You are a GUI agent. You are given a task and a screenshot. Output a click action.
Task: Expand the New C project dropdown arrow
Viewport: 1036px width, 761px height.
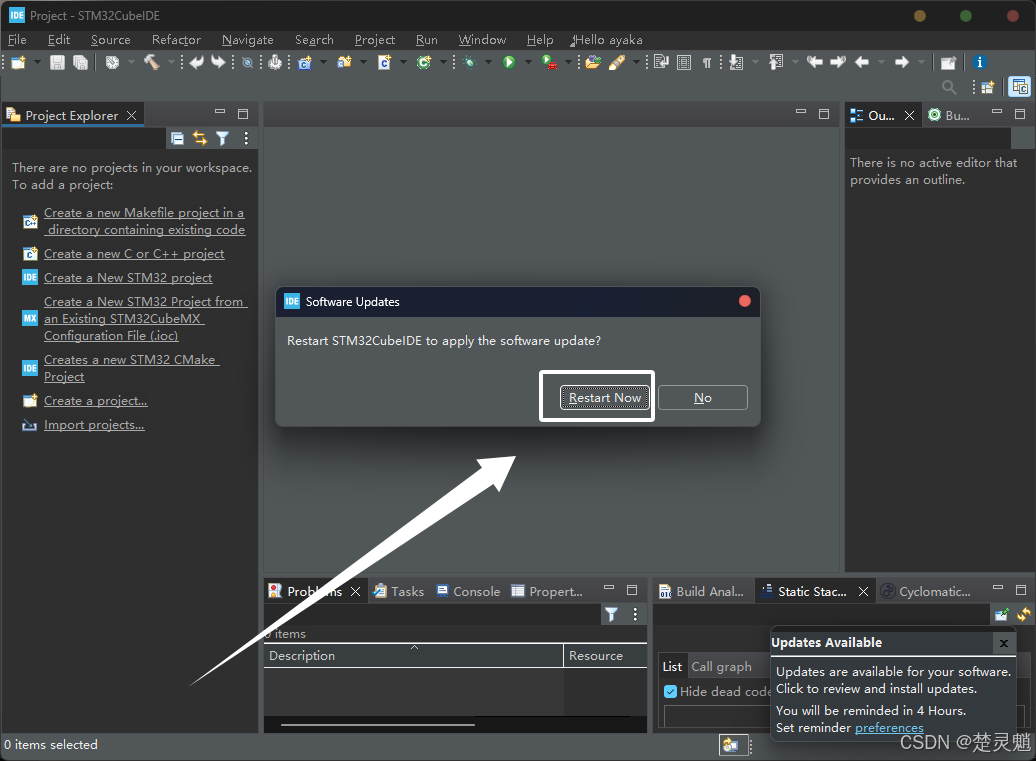323,62
